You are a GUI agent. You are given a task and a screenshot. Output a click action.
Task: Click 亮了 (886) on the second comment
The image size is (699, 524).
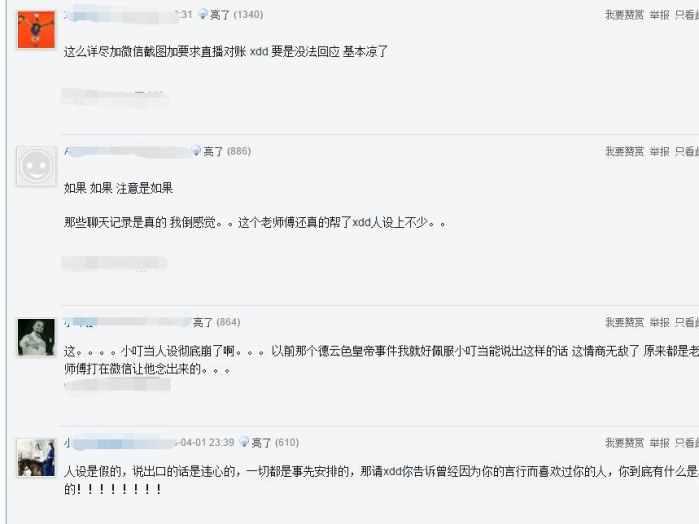(x=227, y=152)
